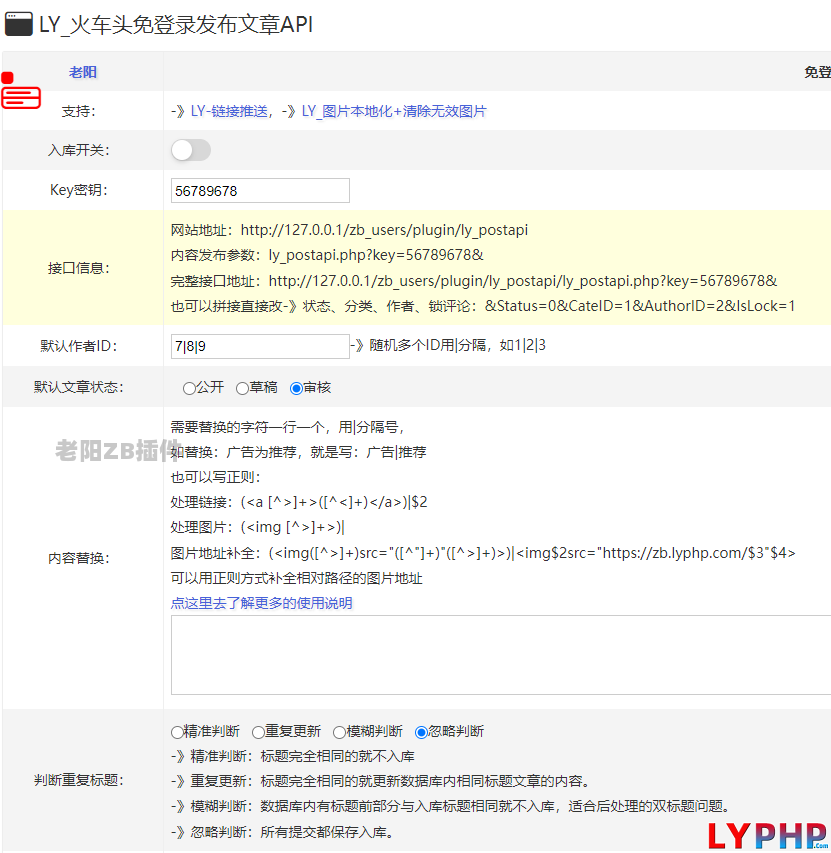The image size is (831, 853).
Task: Choose 忽略判断 for duplicate titles
Action: (421, 732)
